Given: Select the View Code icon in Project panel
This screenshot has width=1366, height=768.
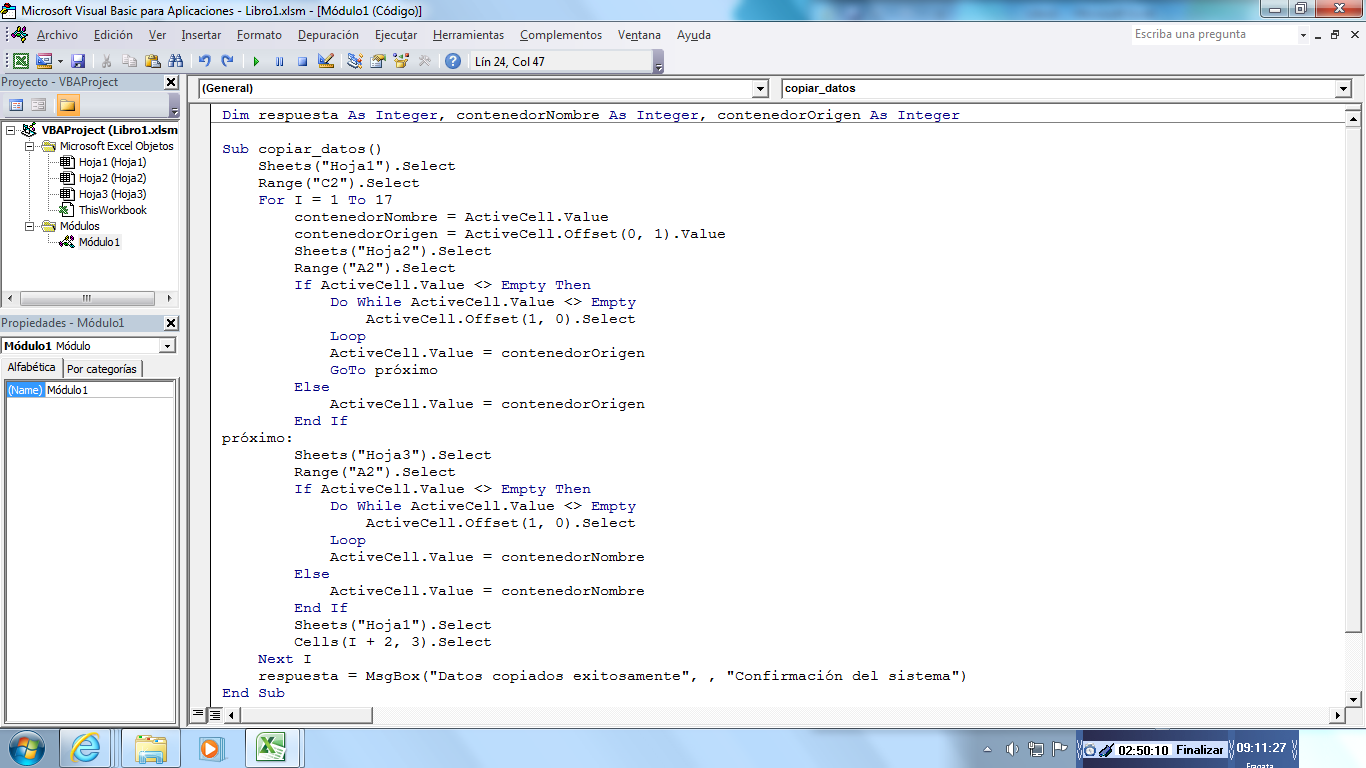Looking at the screenshot, I should coord(16,104).
